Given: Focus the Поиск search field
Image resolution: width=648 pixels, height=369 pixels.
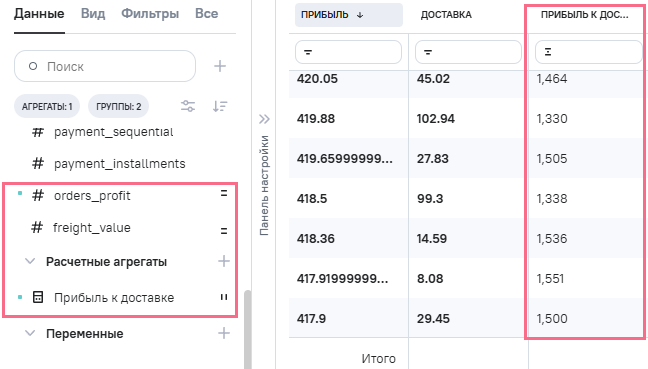Looking at the screenshot, I should pos(105,66).
